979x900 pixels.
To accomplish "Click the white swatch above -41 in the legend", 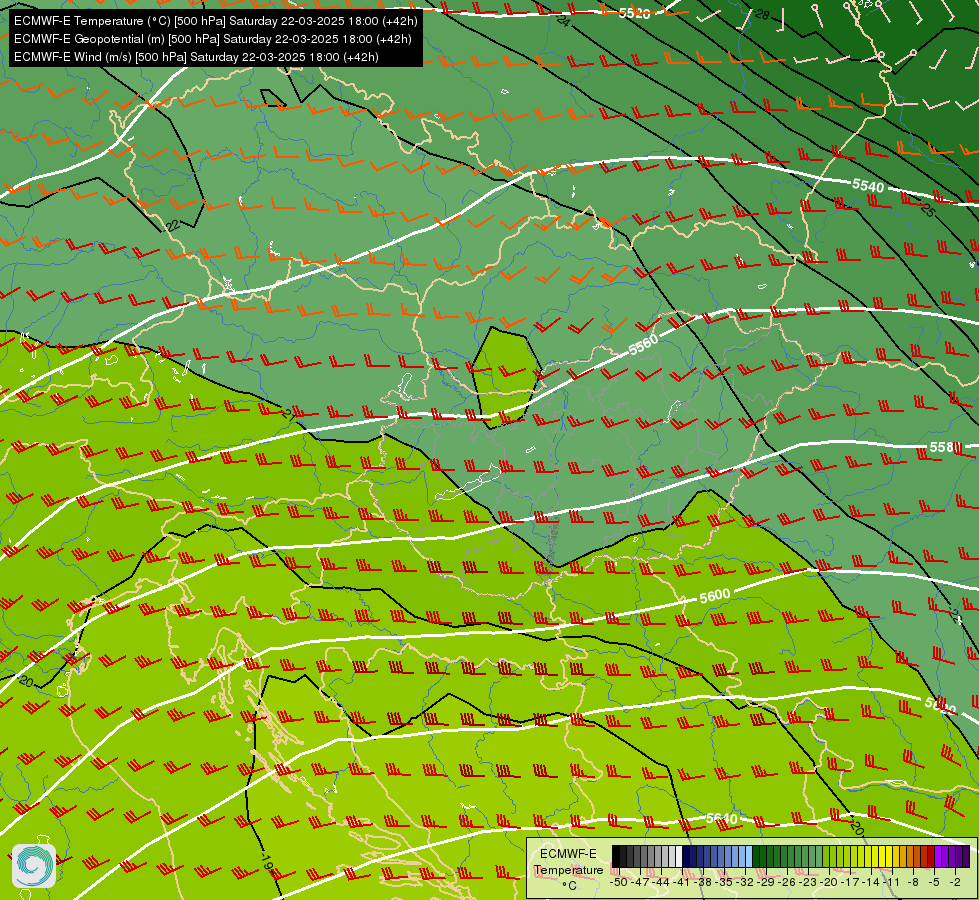I will [x=679, y=856].
